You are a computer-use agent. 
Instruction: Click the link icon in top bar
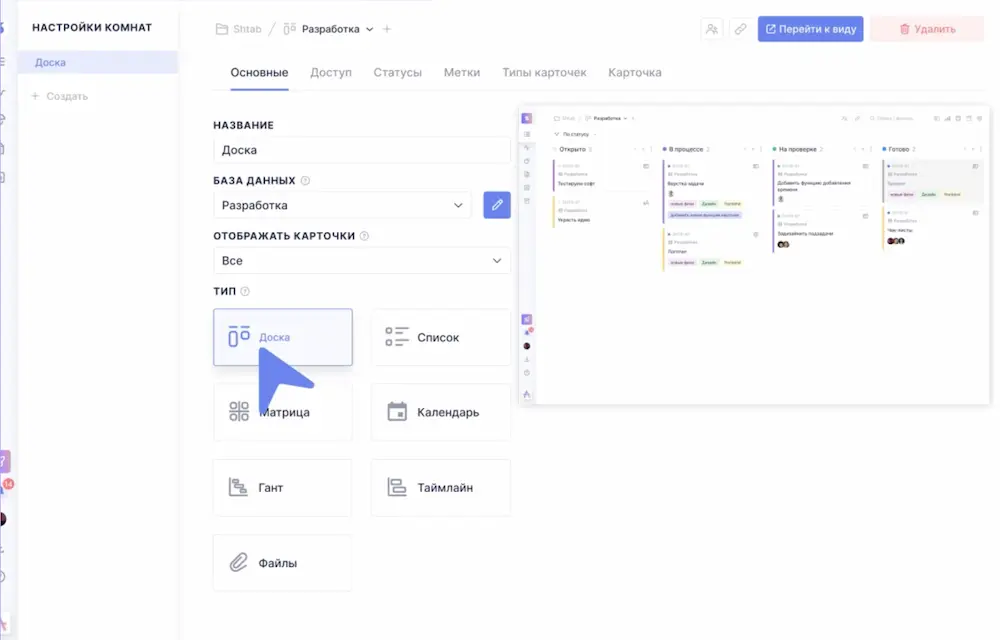tap(740, 29)
